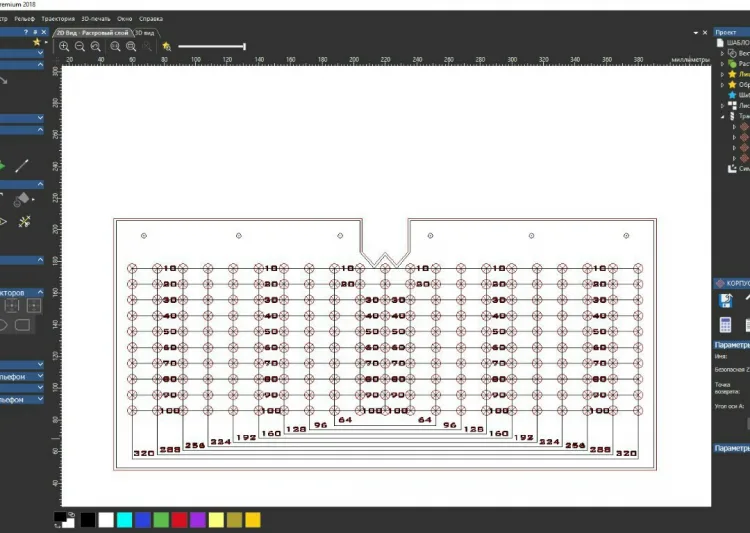The image size is (750, 533).
Task: Pick the red color swatch
Action: click(x=179, y=520)
